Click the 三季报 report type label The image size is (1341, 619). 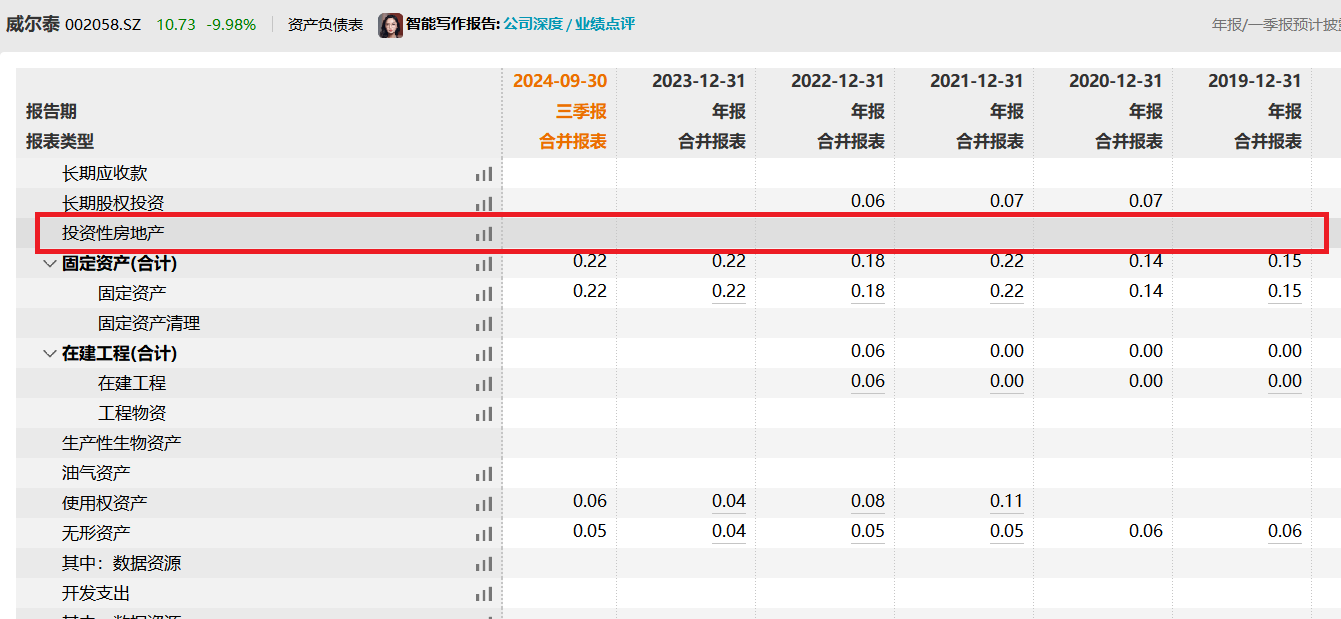582,111
